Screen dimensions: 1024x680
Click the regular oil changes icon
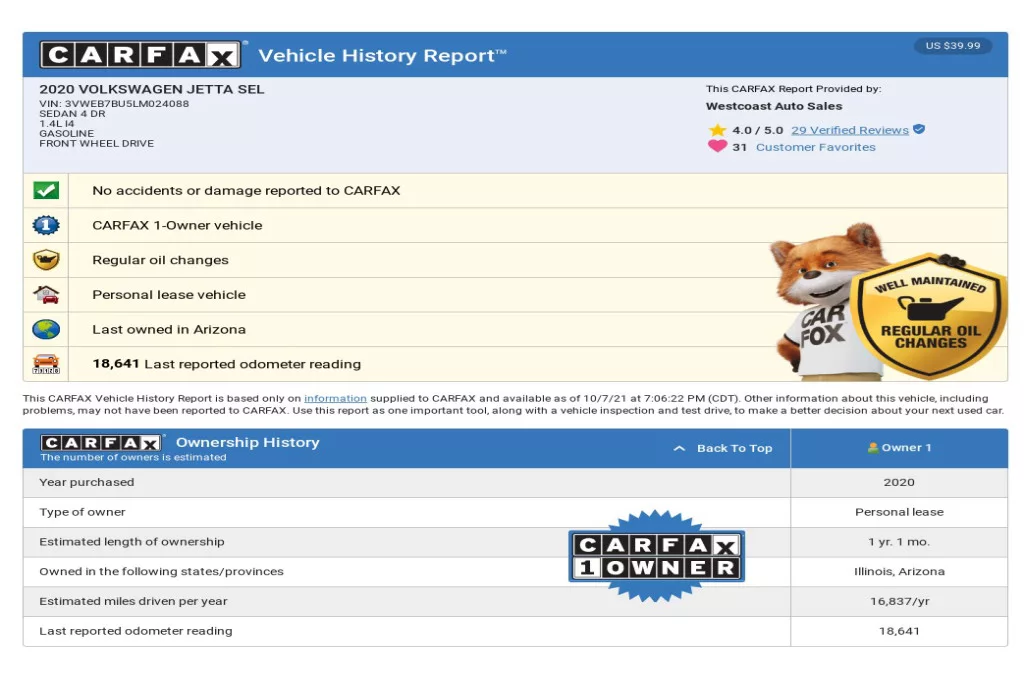pyautogui.click(x=46, y=260)
